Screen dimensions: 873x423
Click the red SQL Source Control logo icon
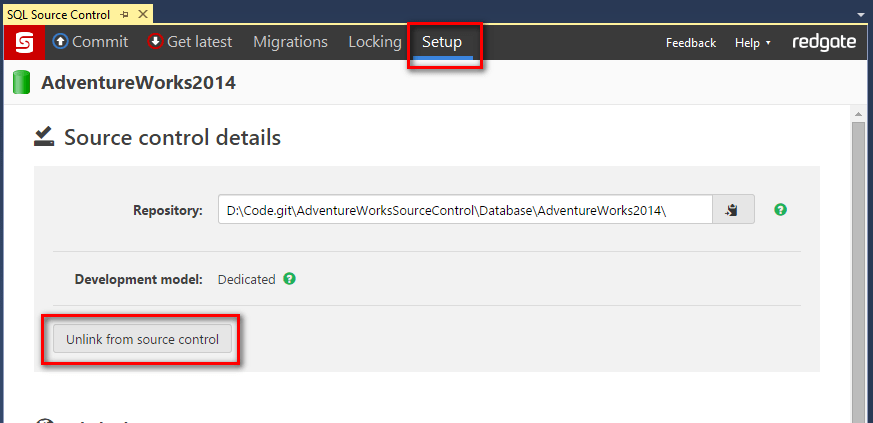(24, 42)
